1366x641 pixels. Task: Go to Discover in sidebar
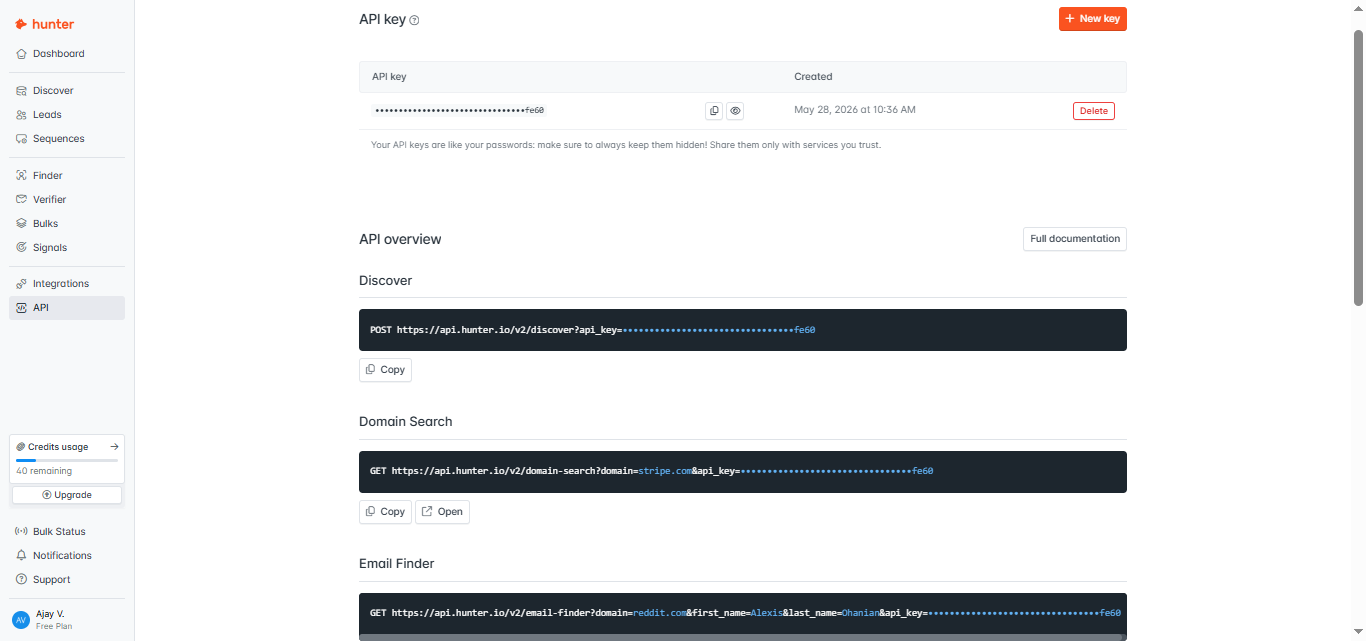click(x=67, y=91)
